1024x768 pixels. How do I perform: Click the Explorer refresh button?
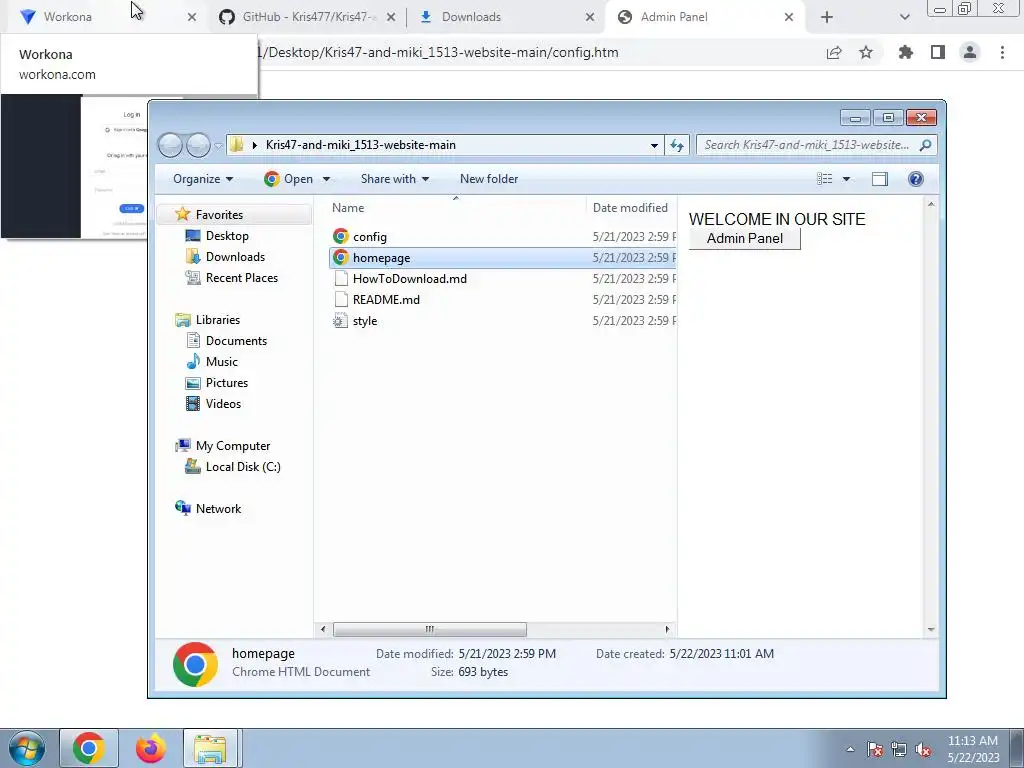click(677, 145)
